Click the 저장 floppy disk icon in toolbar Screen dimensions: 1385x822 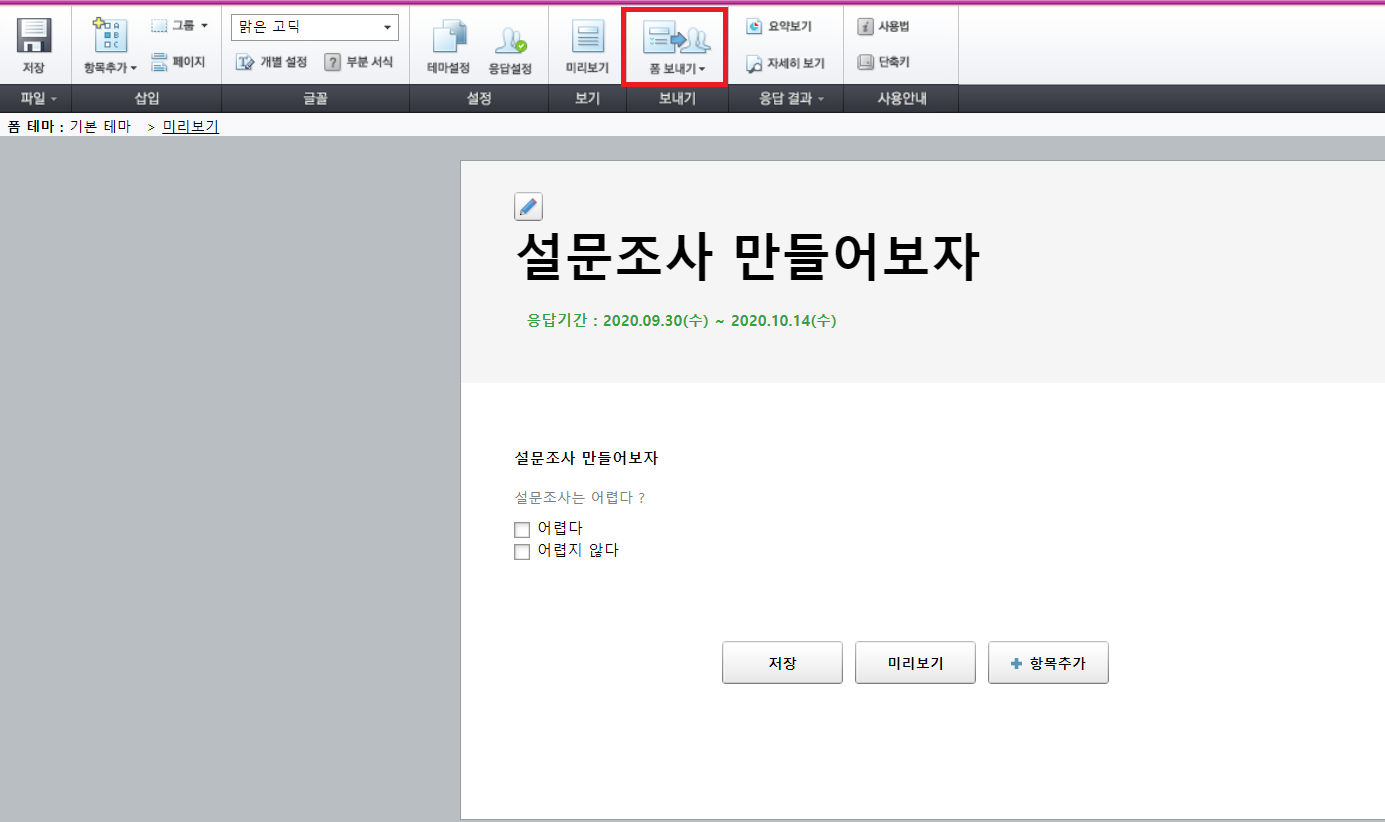[34, 45]
